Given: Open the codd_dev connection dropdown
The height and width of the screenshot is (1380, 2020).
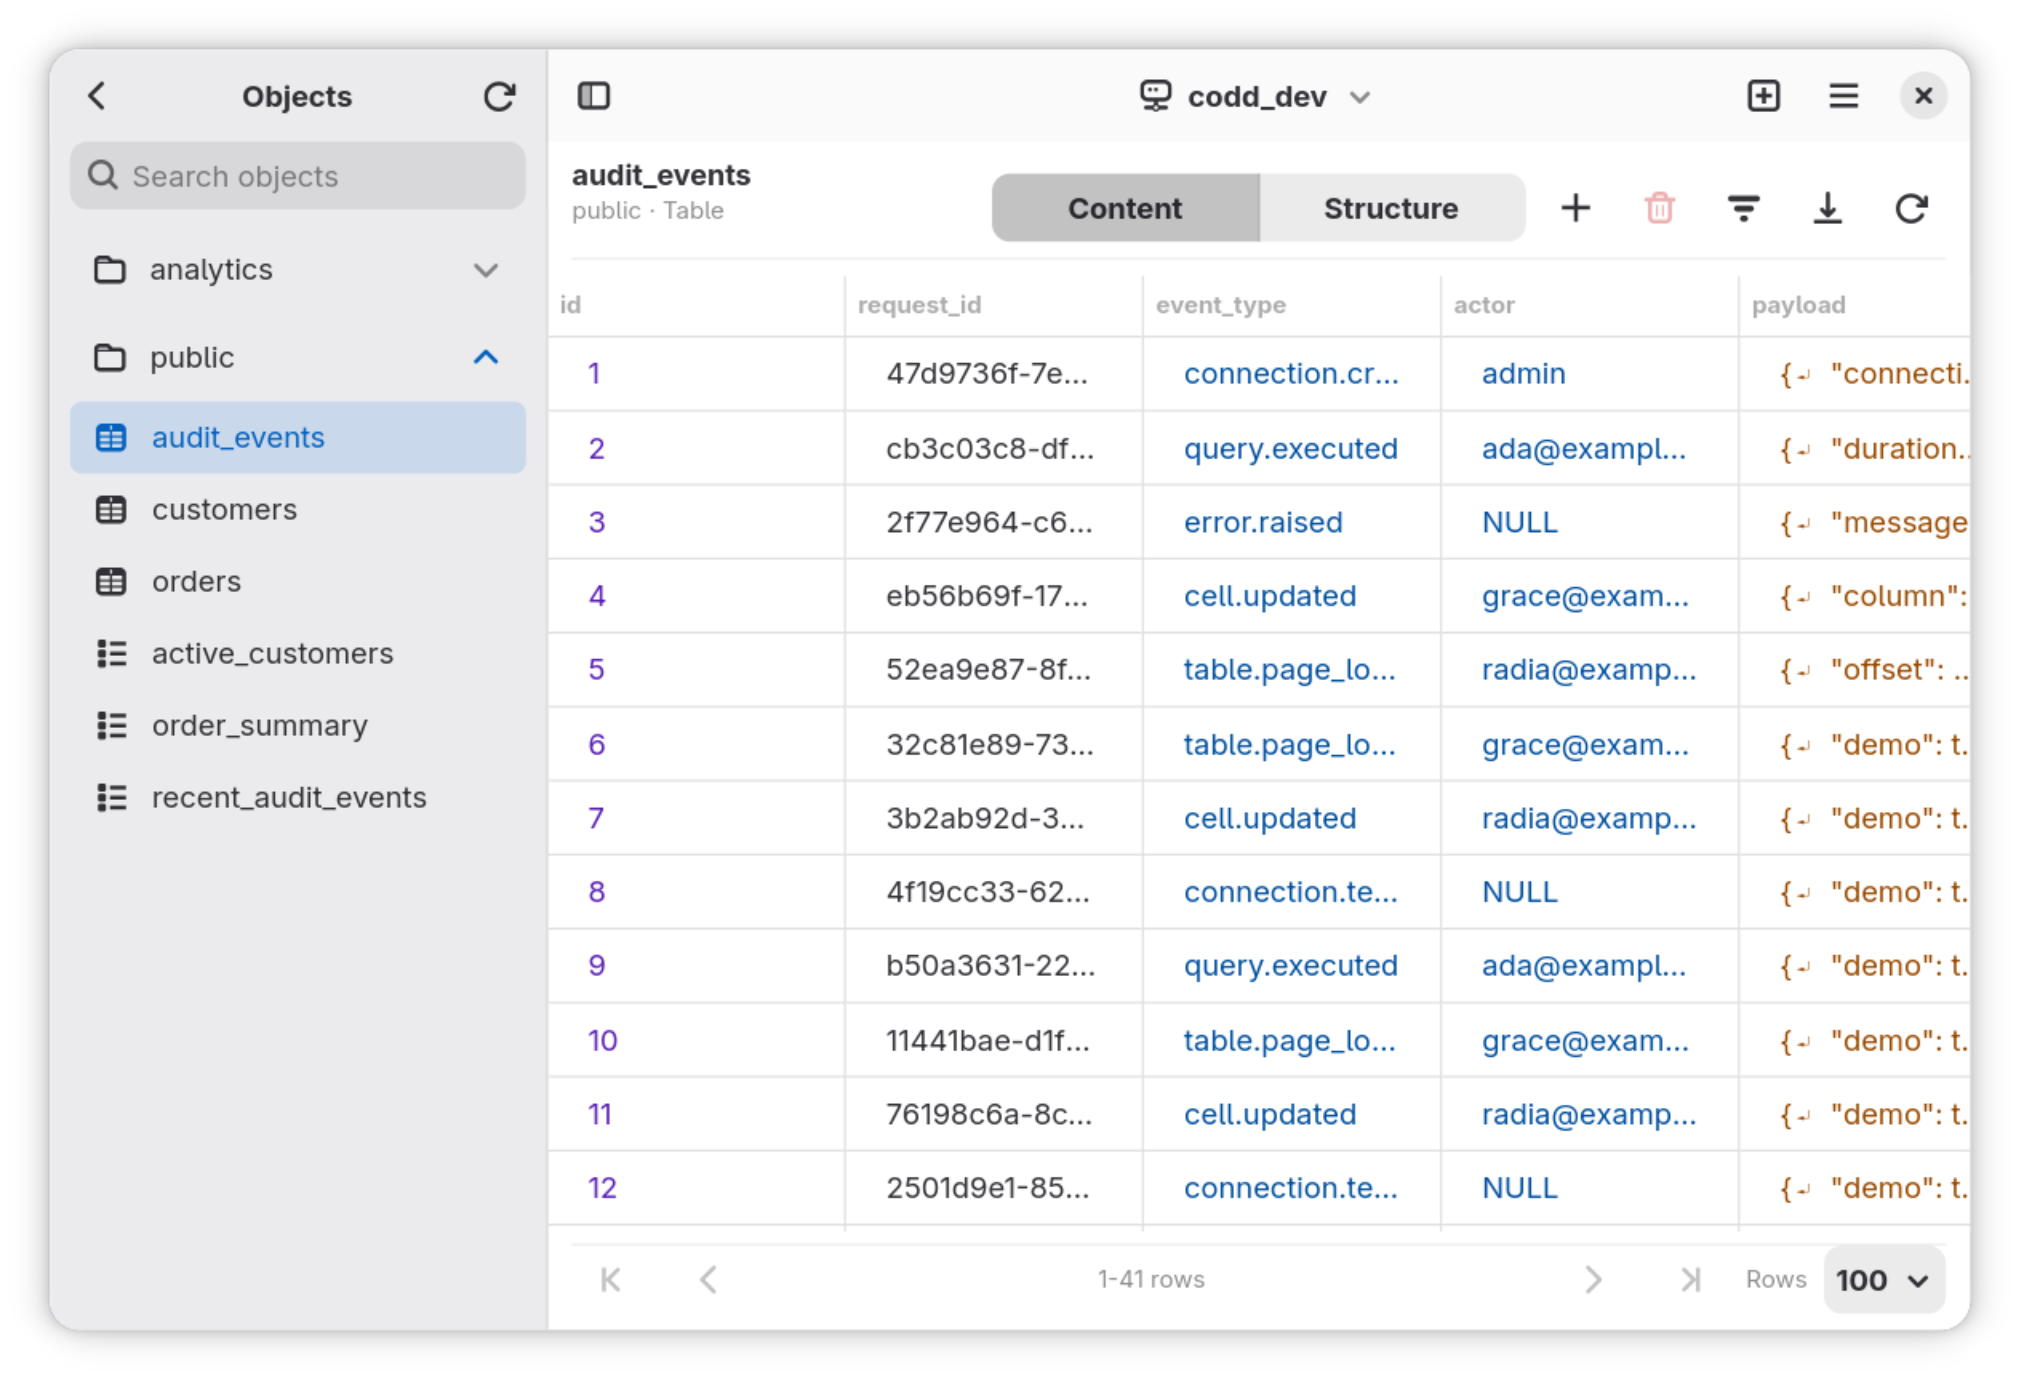Looking at the screenshot, I should point(1256,96).
